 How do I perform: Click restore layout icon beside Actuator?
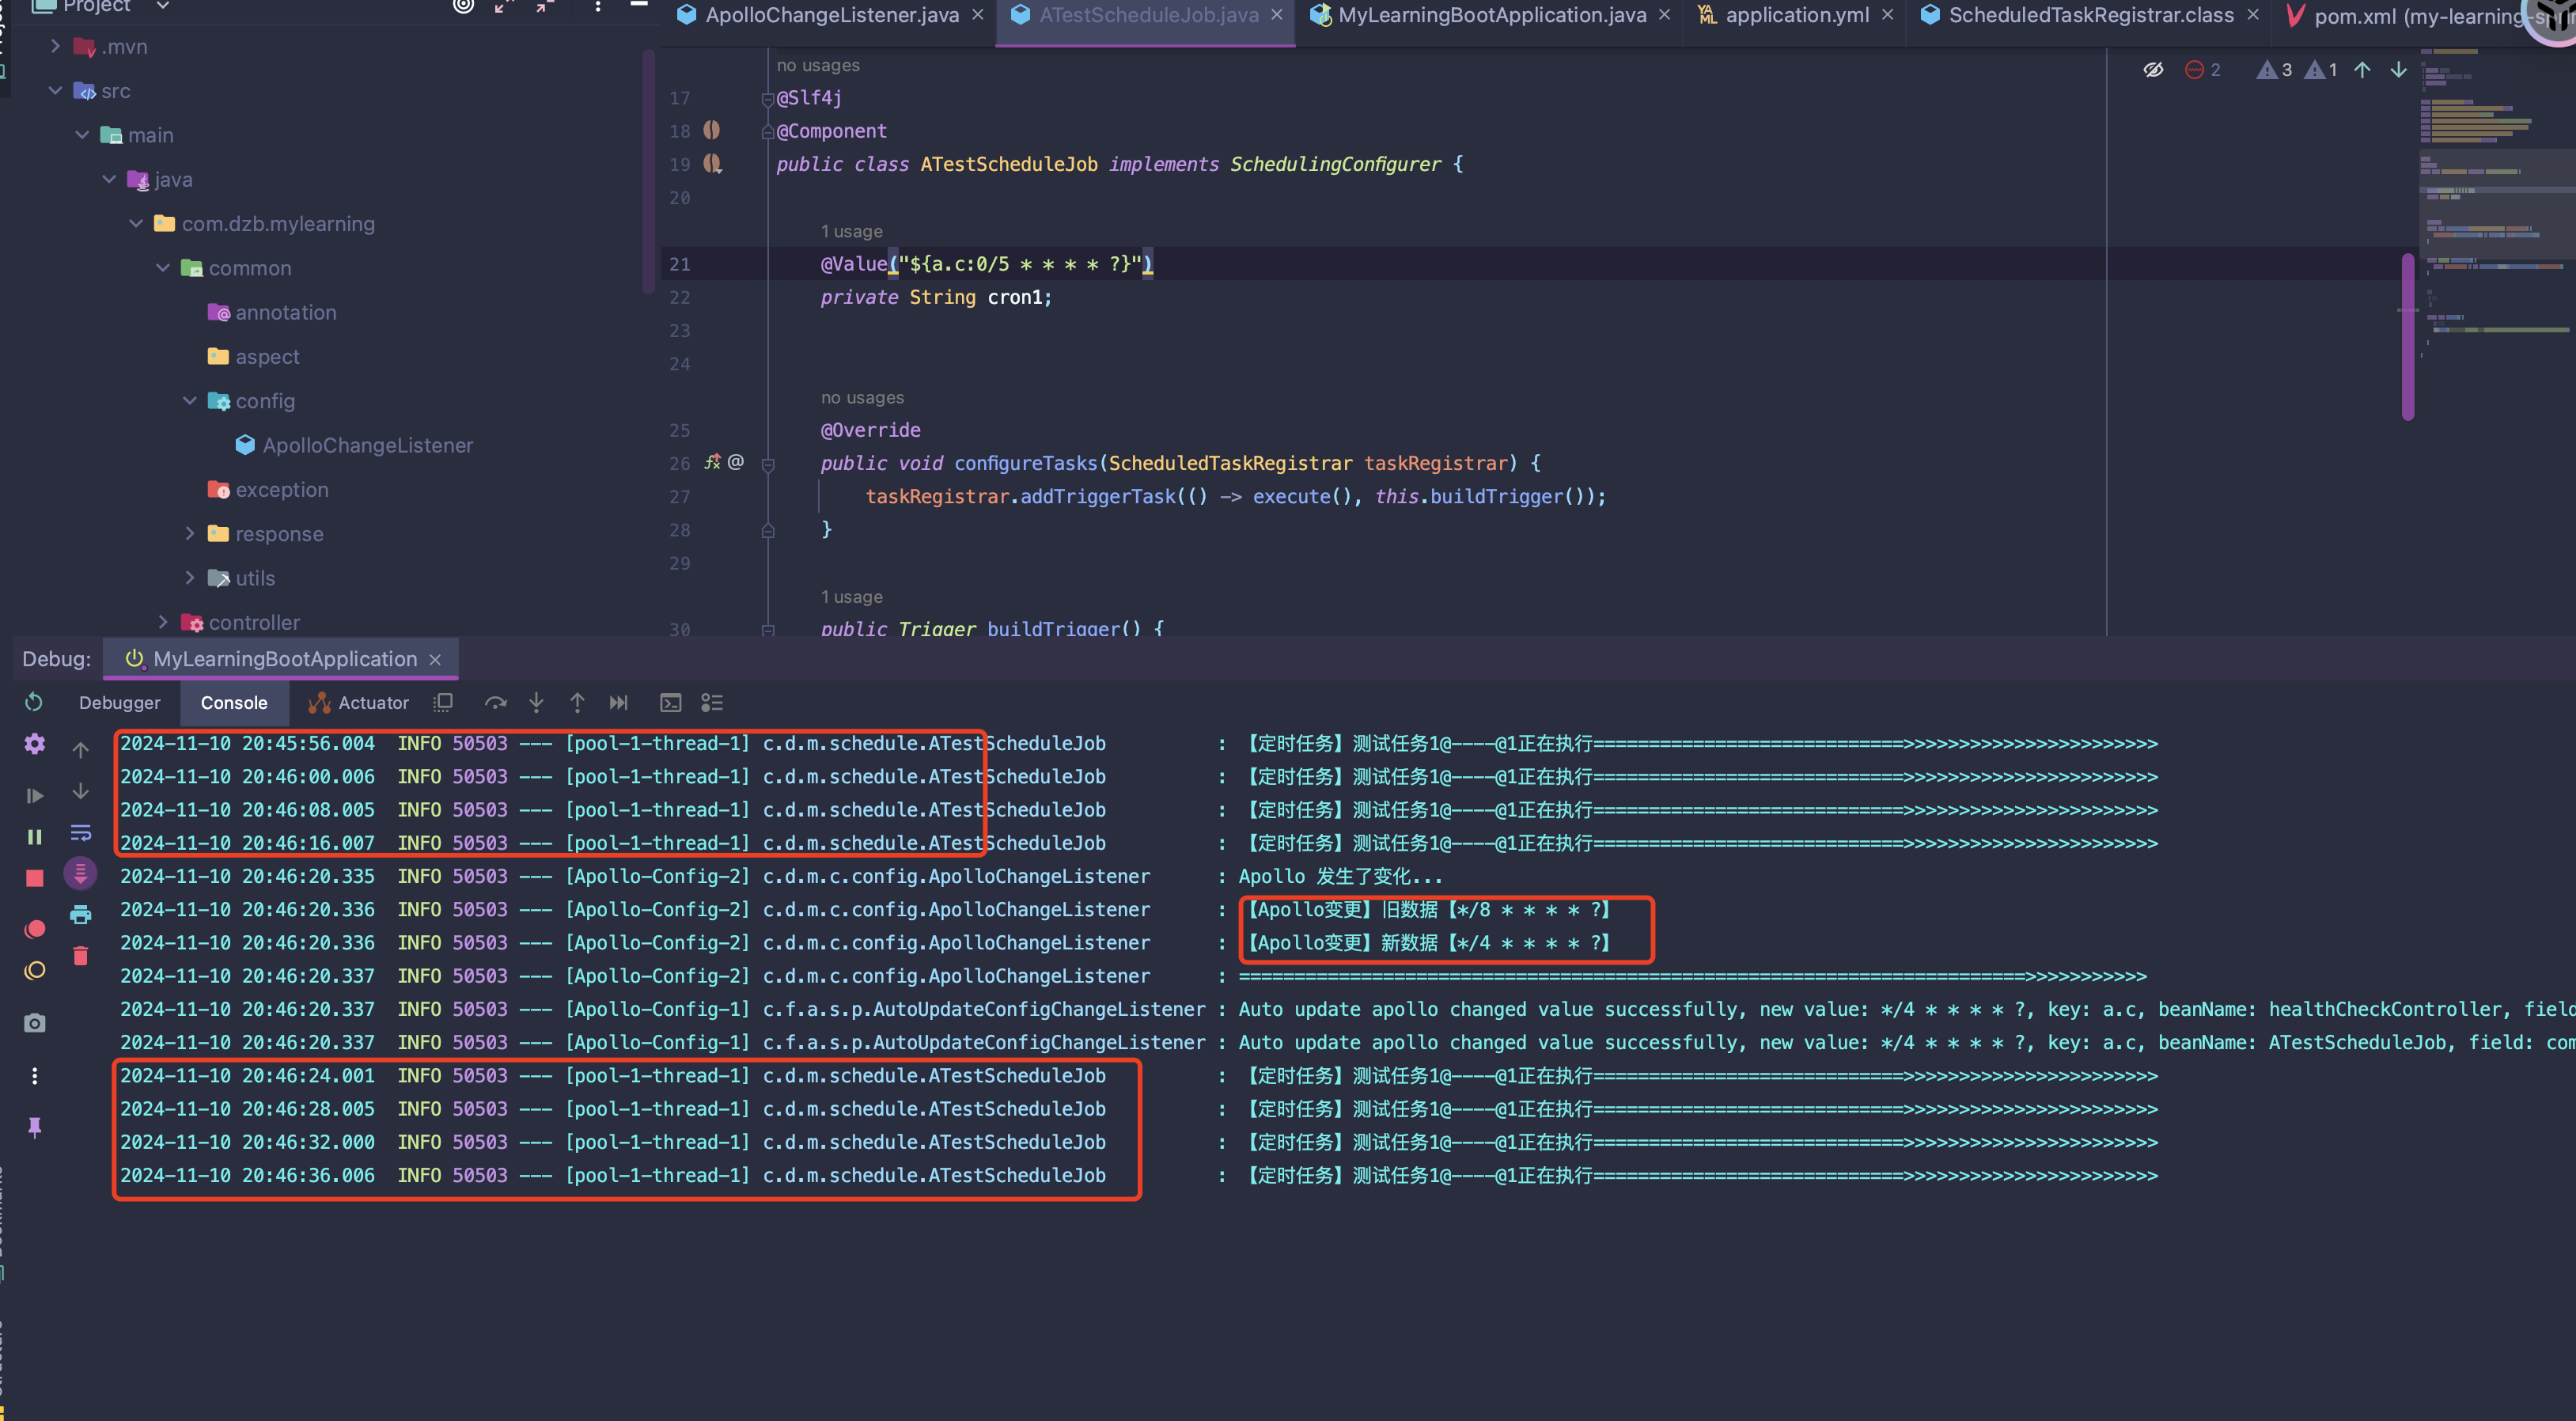coord(443,703)
